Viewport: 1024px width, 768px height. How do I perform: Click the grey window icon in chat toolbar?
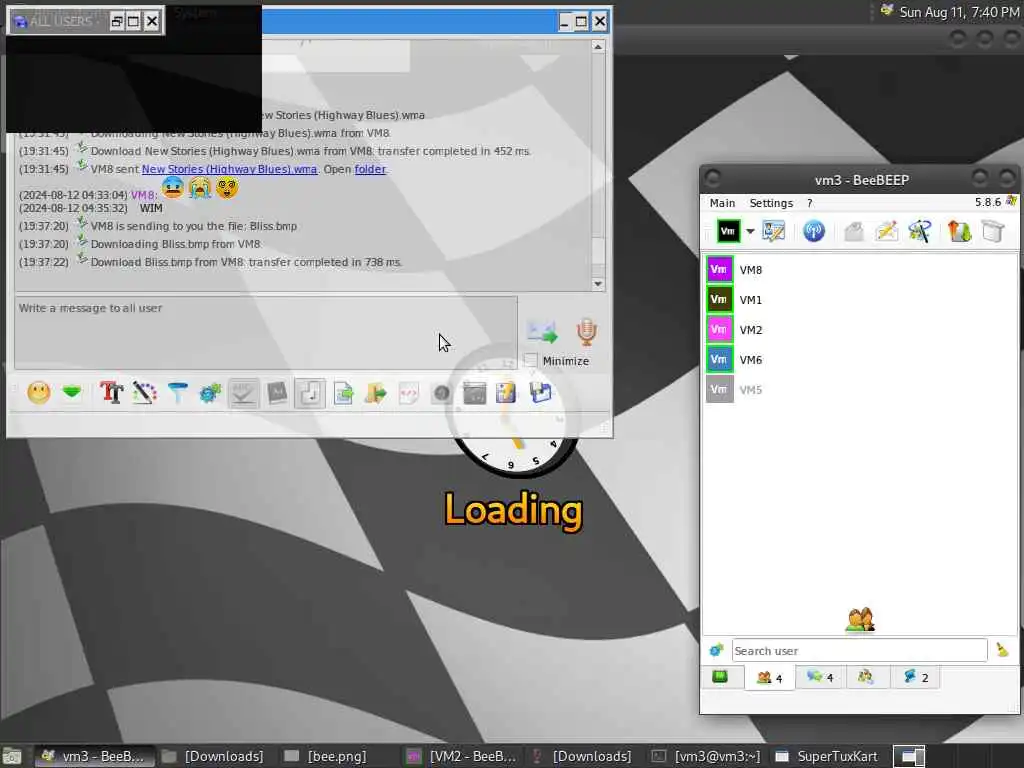pyautogui.click(x=475, y=393)
